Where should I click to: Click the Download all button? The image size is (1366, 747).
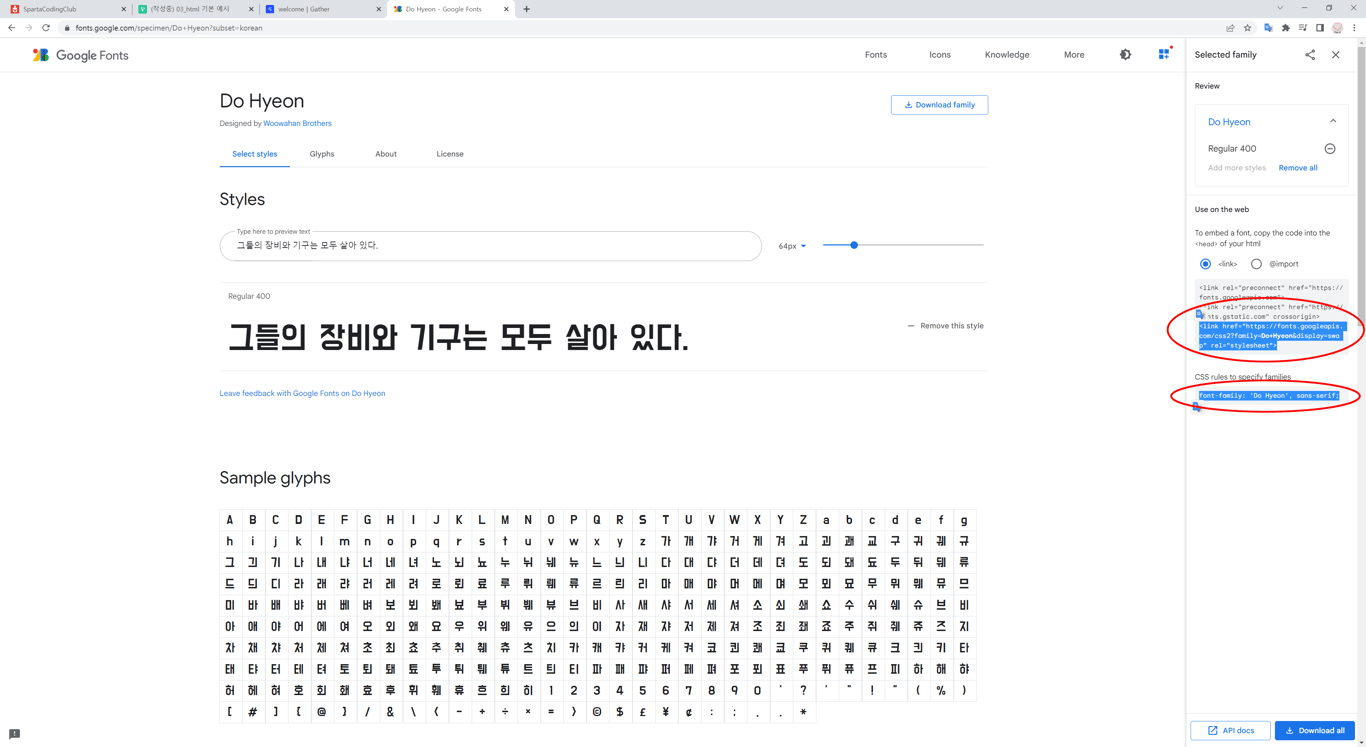1314,731
